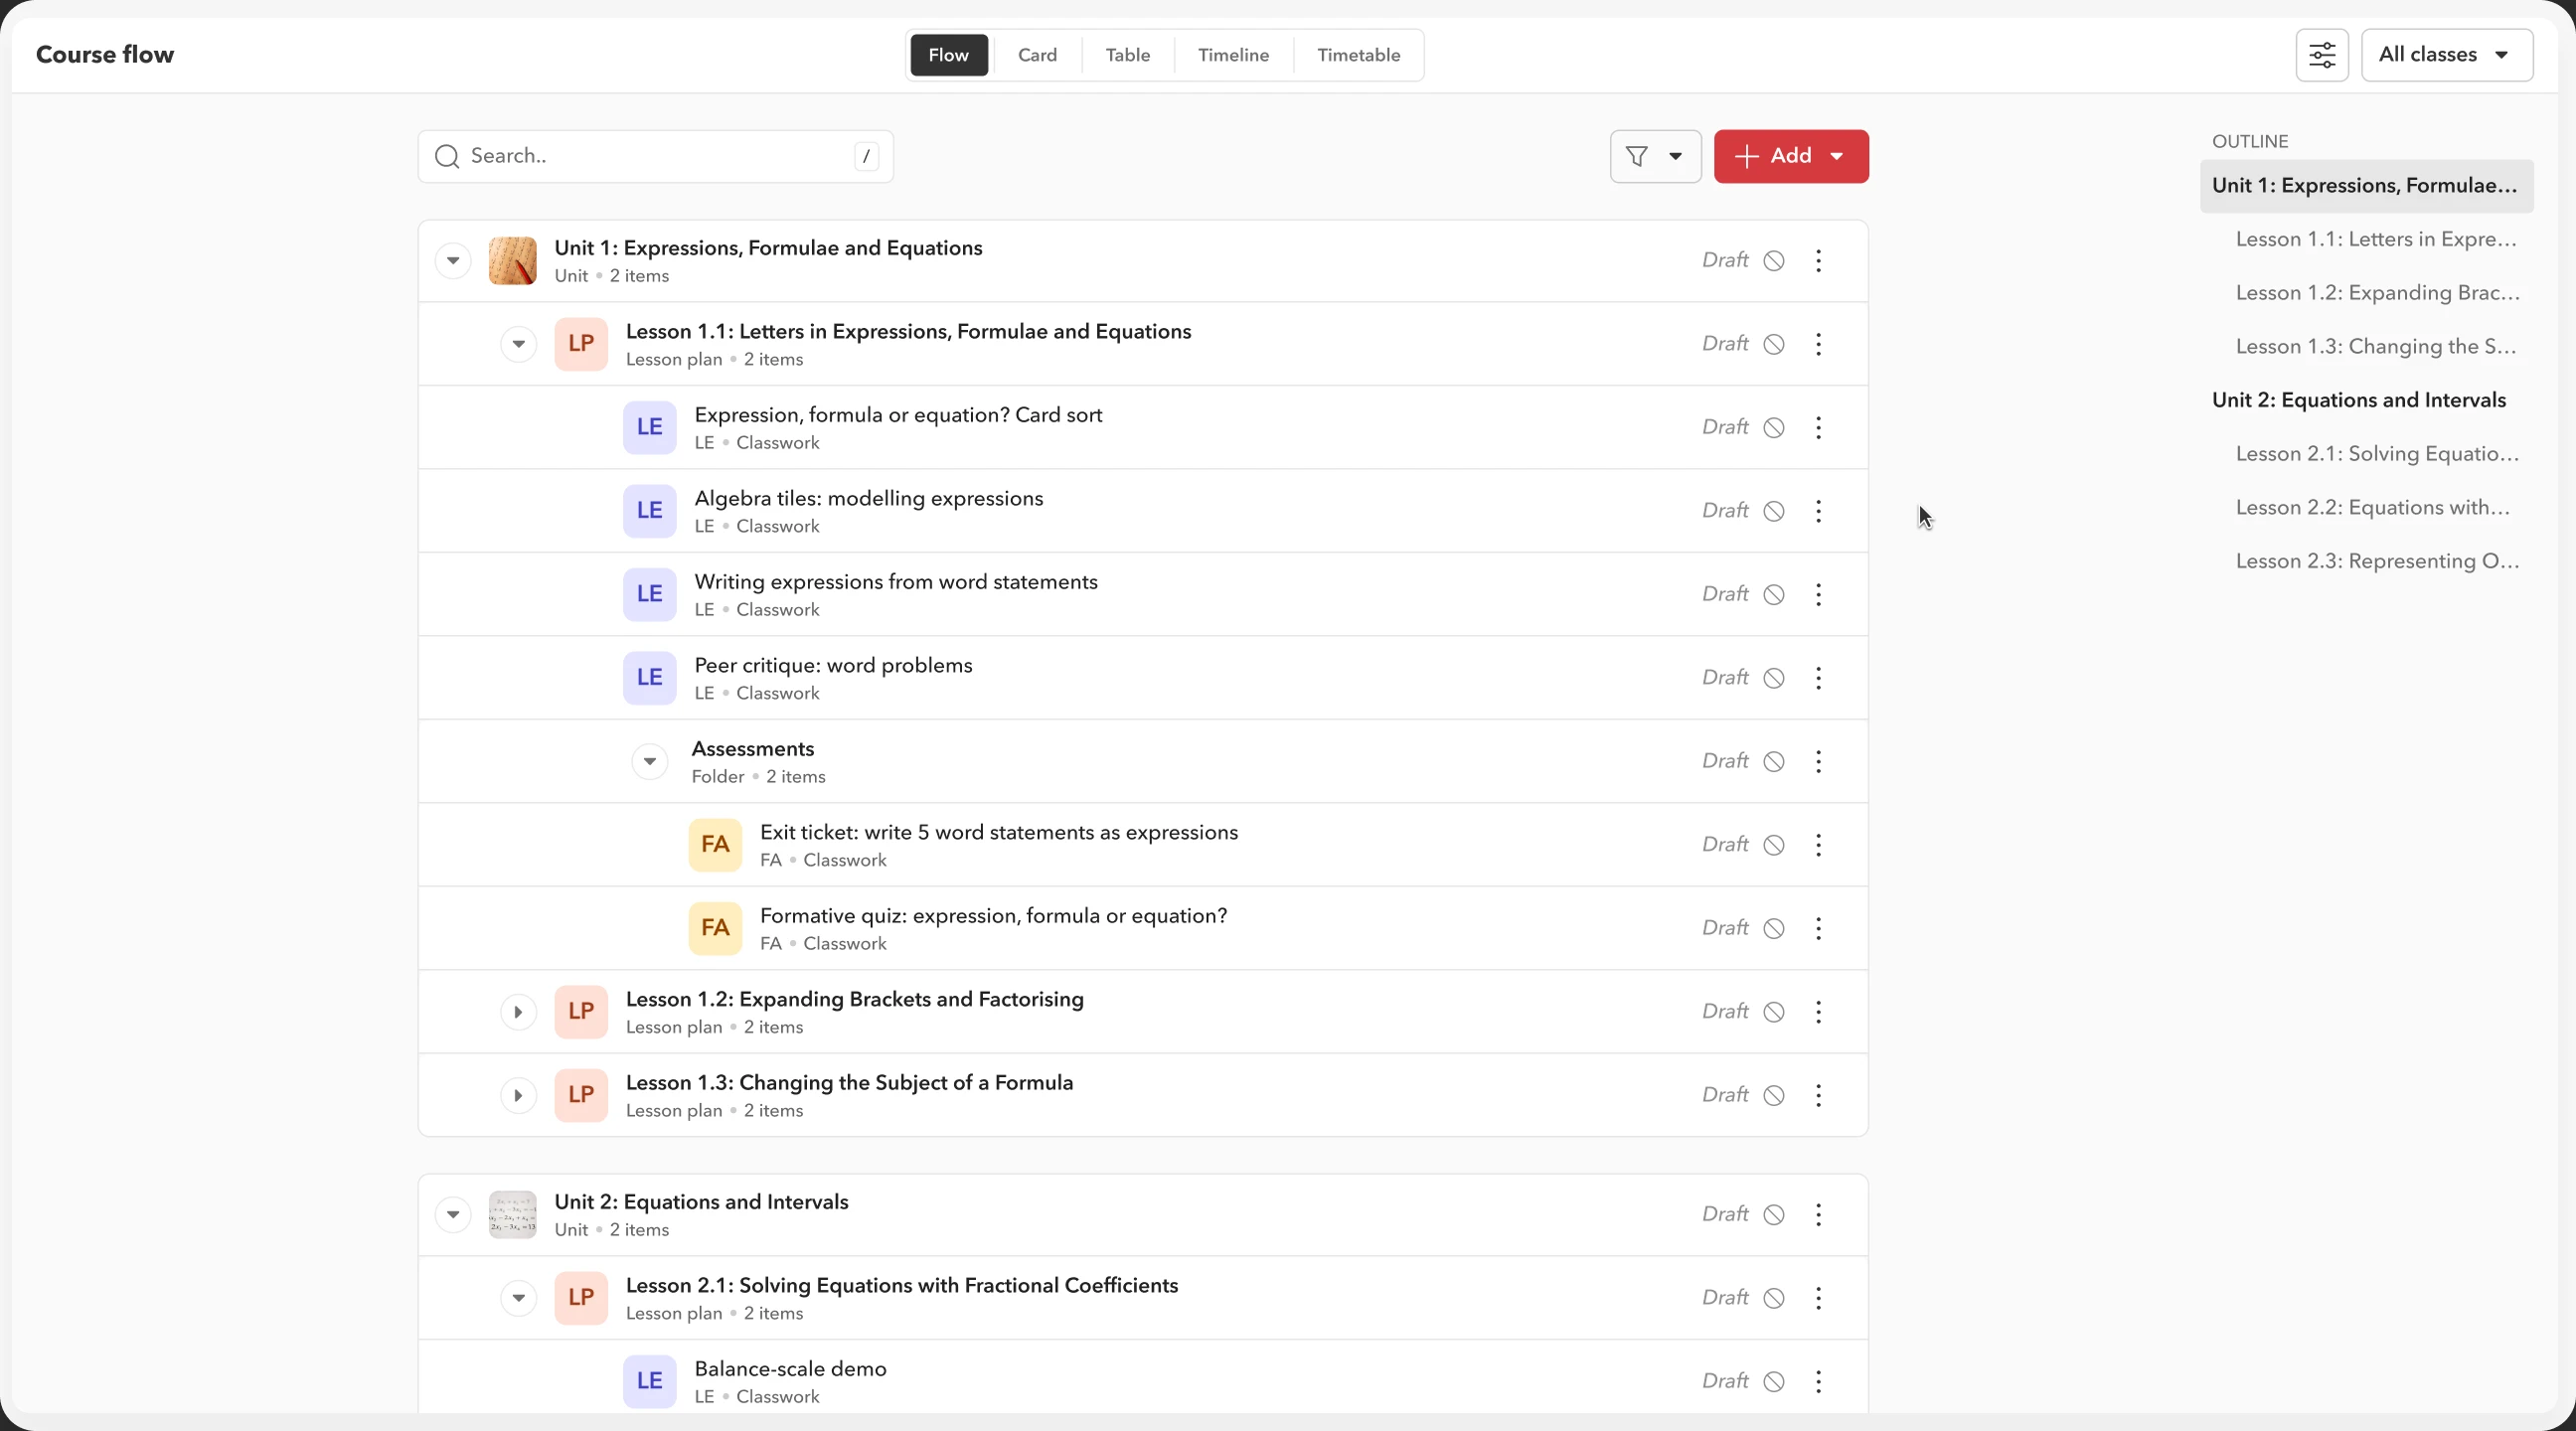The image size is (2576, 1431).
Task: Collapse Unit 1 with its chevron
Action: [453, 261]
